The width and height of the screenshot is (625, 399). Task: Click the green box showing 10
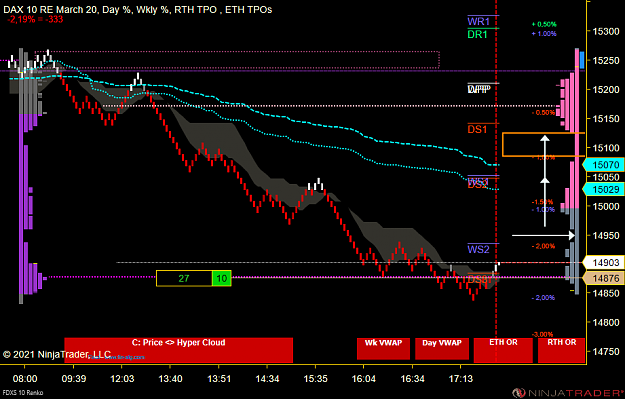(x=222, y=278)
